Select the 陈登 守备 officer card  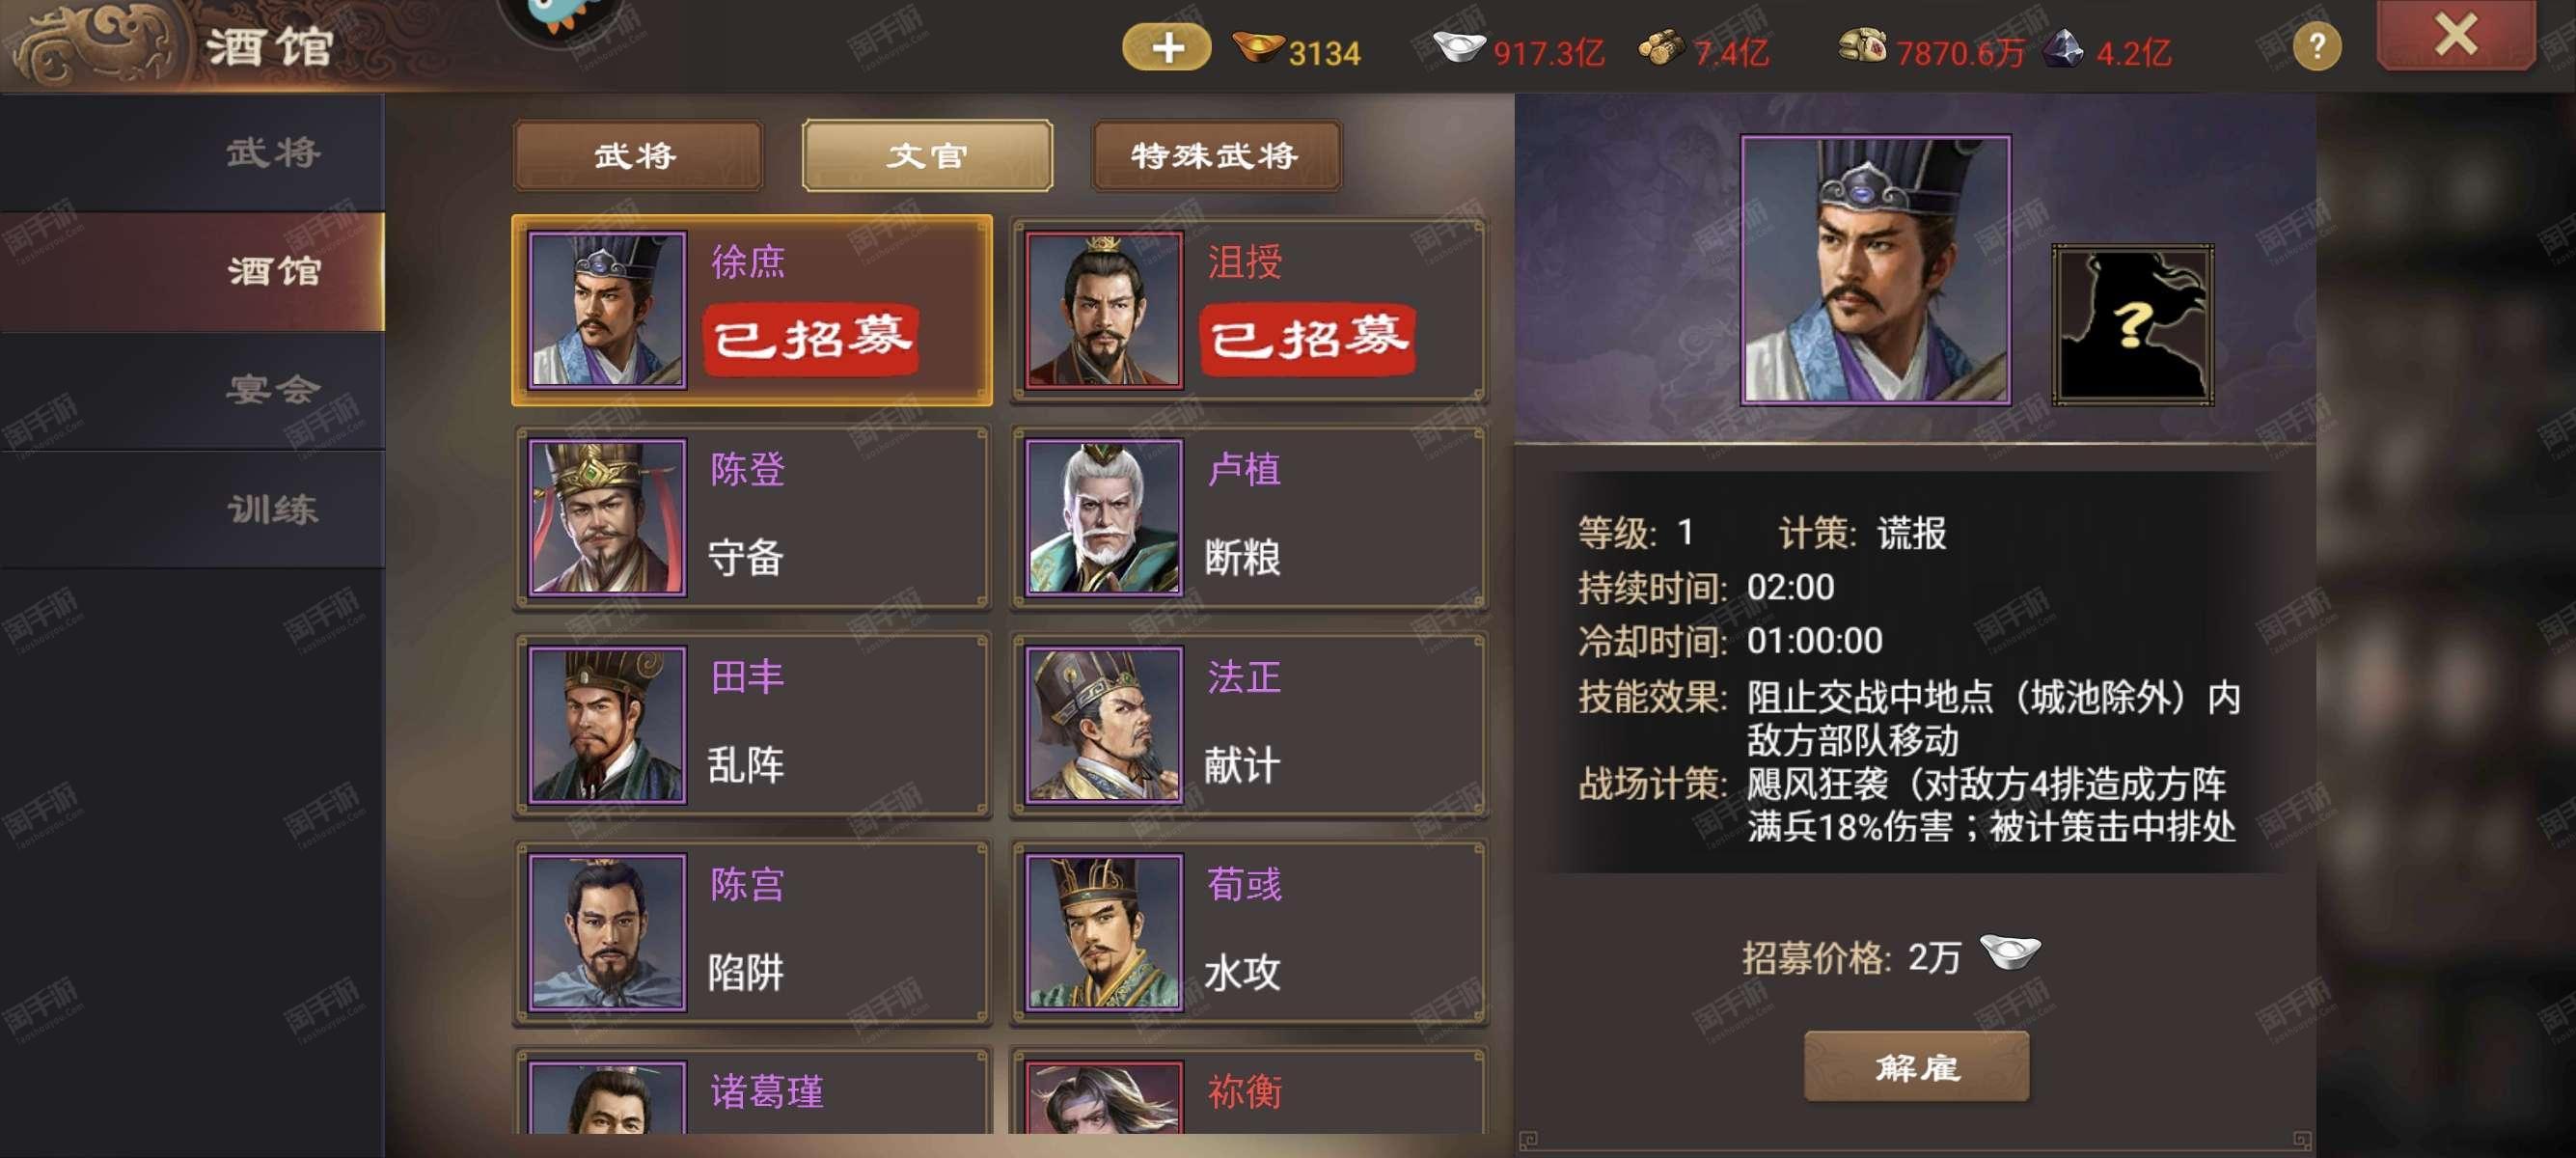point(752,517)
